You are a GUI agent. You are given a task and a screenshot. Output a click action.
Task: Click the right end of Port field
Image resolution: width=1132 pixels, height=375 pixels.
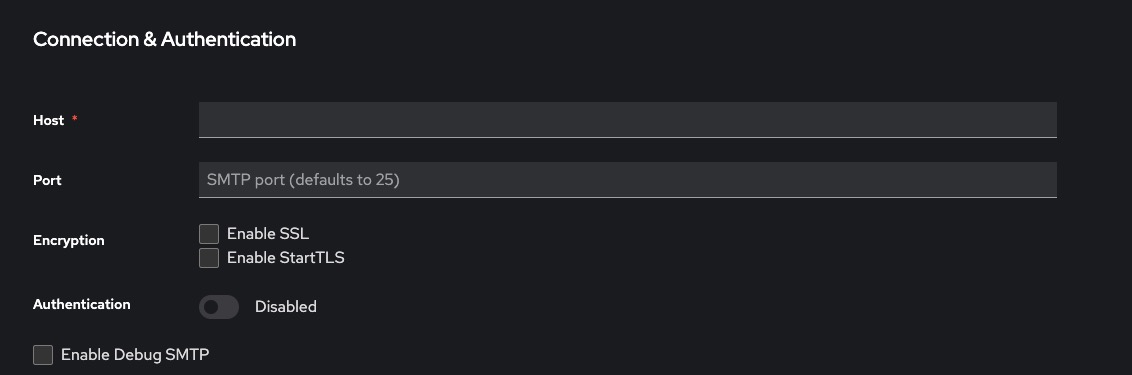coord(1040,180)
